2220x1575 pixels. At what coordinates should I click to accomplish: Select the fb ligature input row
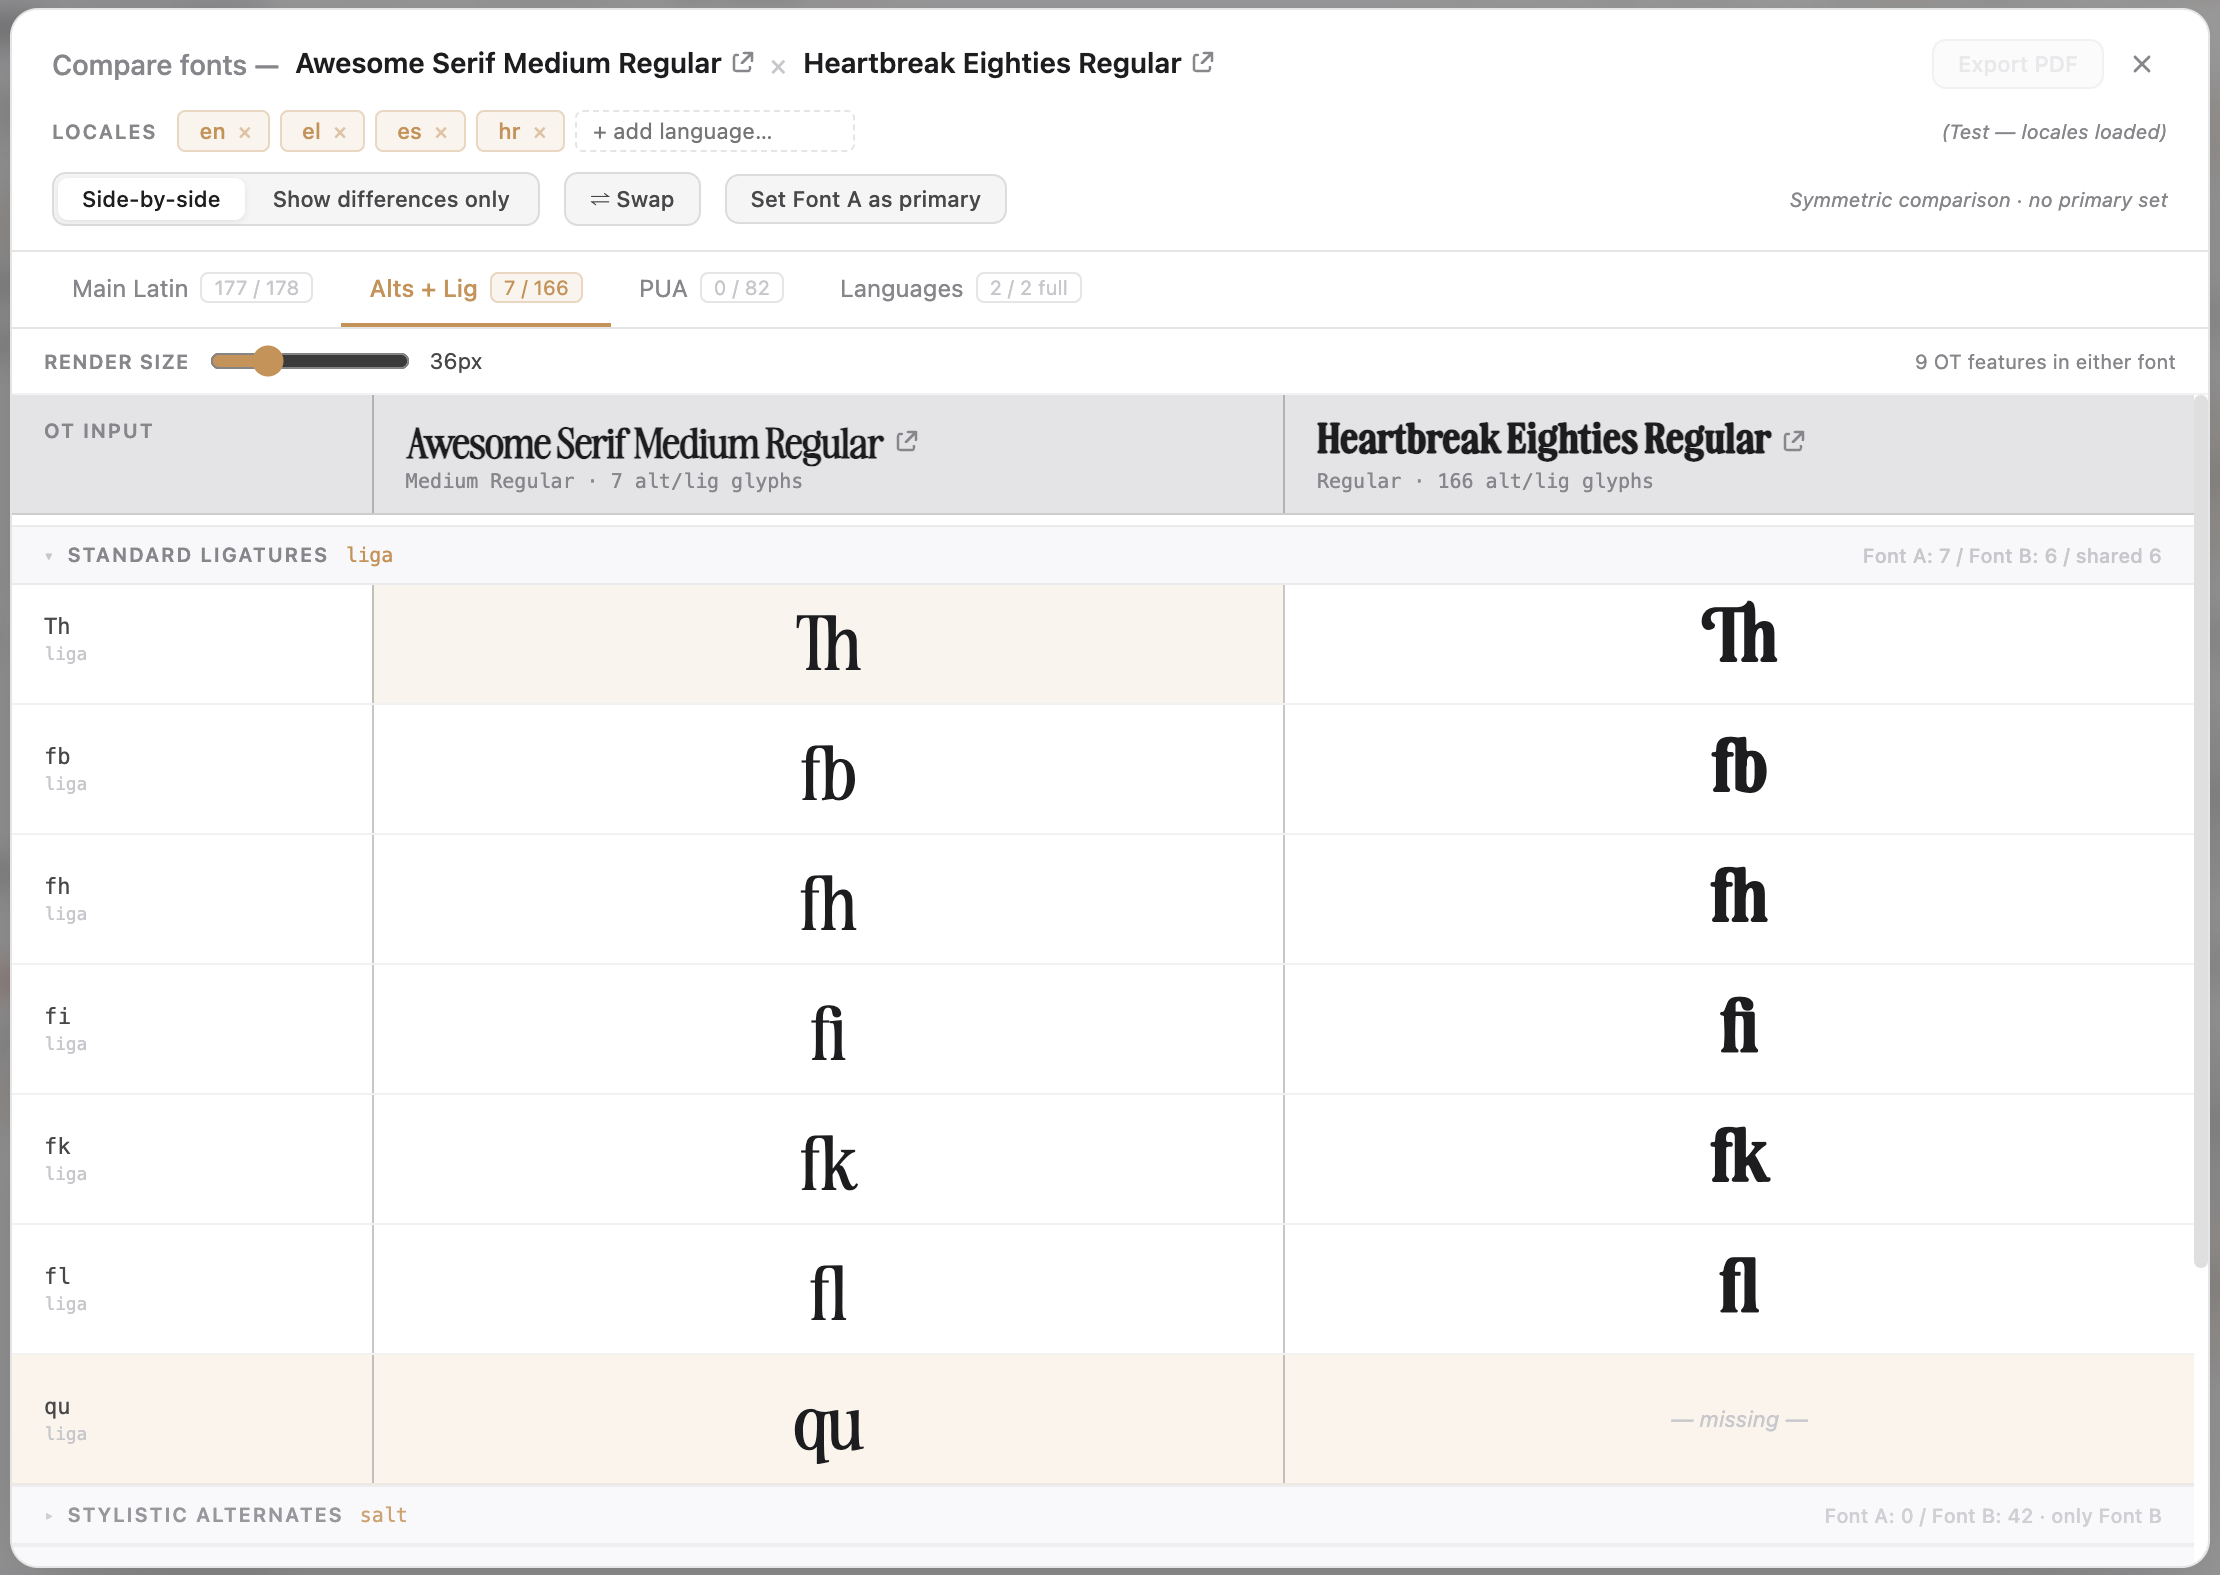(192, 769)
